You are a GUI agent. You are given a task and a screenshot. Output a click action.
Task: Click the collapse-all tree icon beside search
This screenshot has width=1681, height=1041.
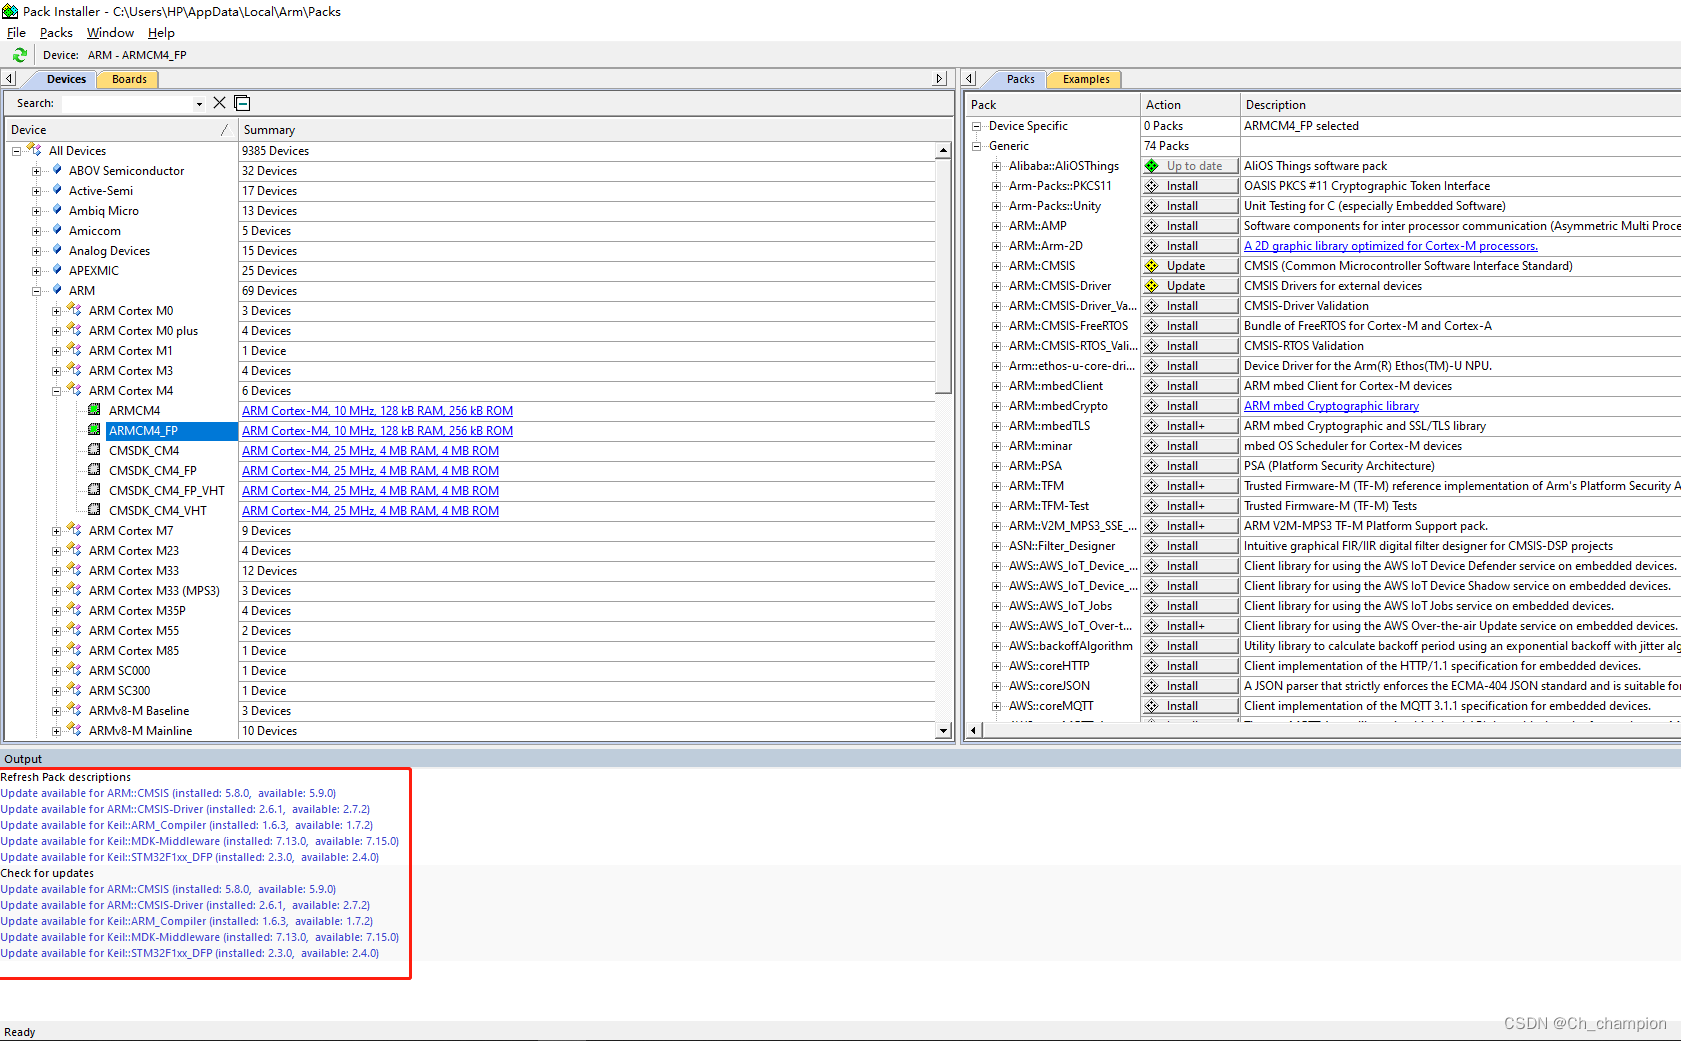coord(242,103)
